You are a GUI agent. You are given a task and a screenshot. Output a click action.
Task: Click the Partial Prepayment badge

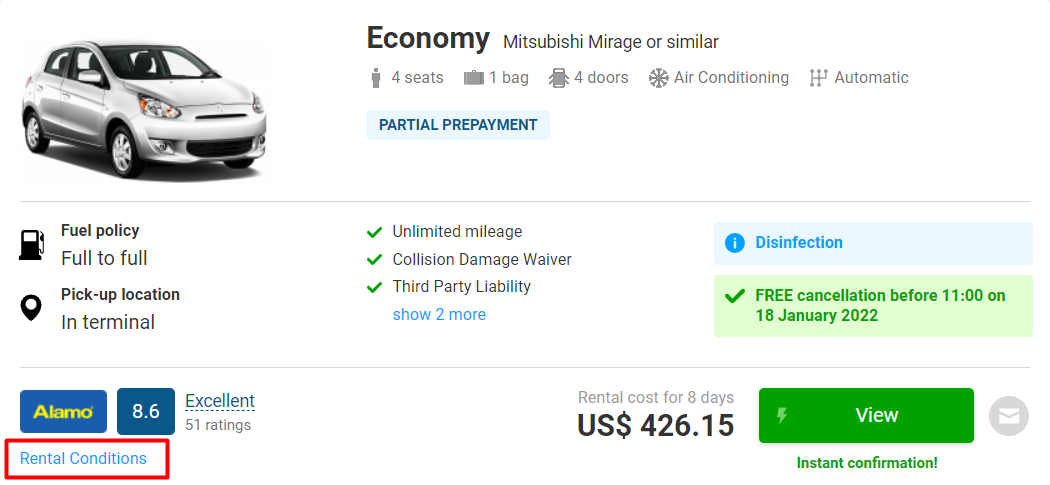(x=458, y=125)
